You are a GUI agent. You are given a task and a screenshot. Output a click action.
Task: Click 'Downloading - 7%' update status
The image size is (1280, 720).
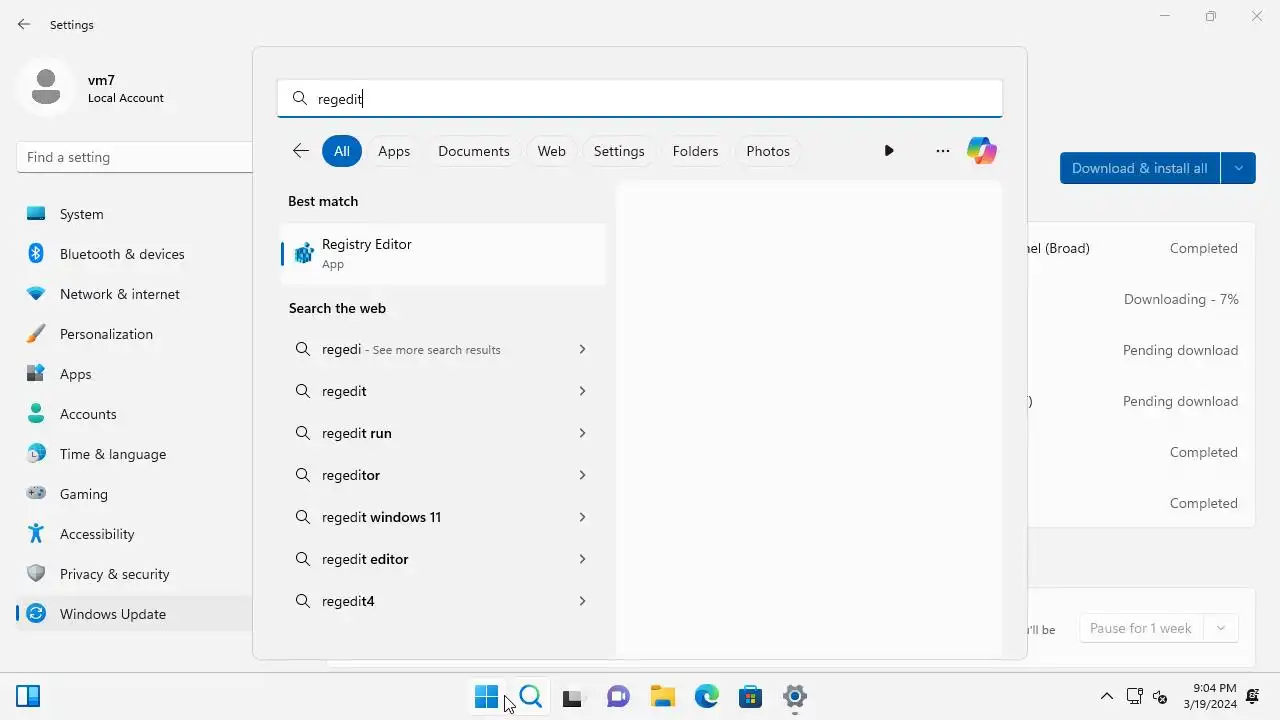(1181, 299)
